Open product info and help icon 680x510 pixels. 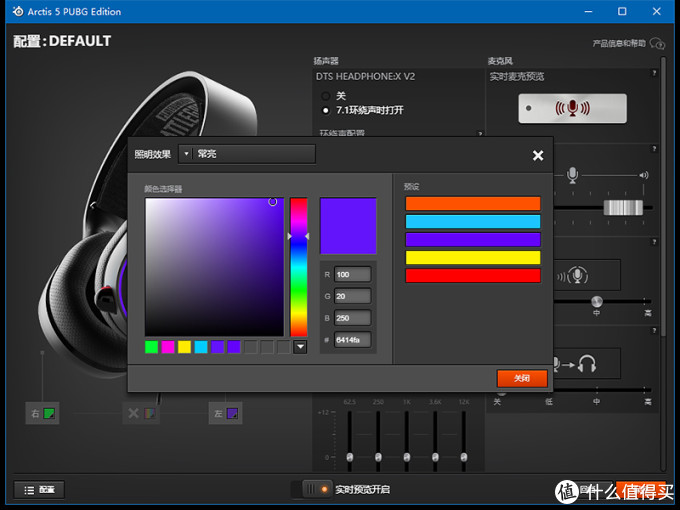tap(657, 43)
